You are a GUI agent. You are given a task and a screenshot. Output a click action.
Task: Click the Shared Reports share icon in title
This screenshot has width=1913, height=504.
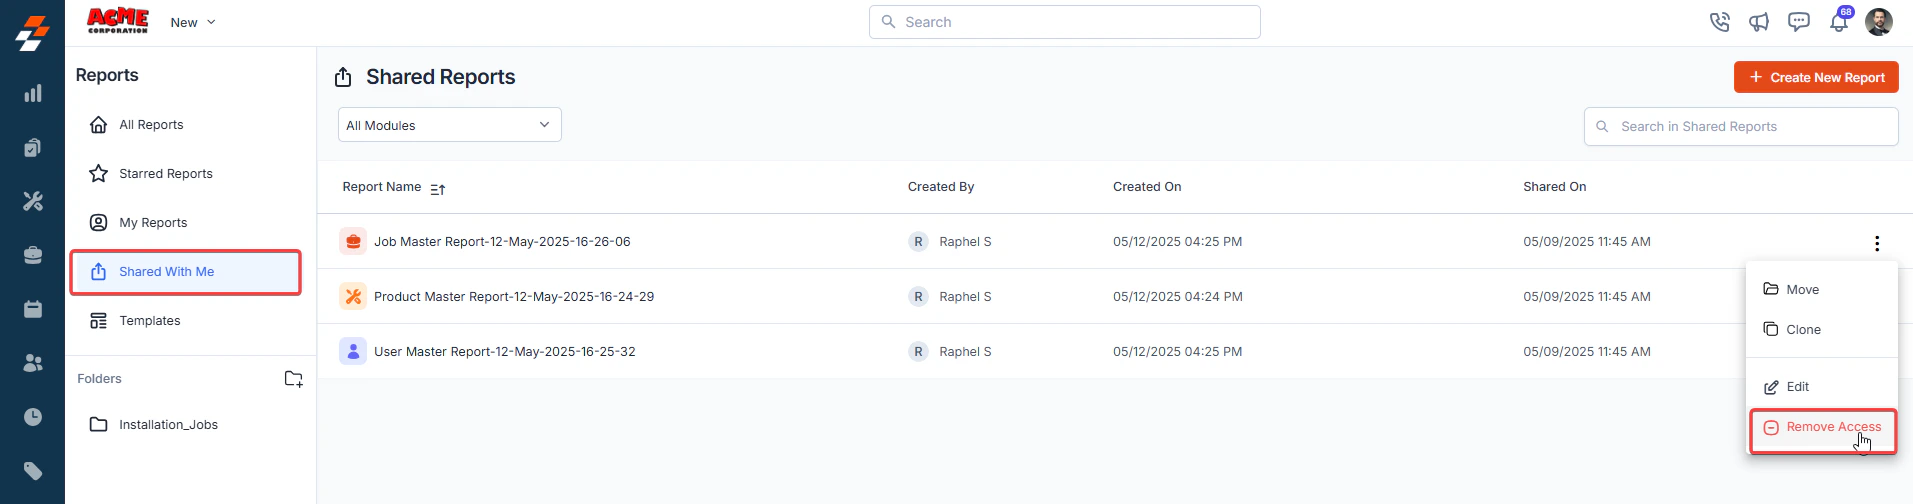[343, 77]
